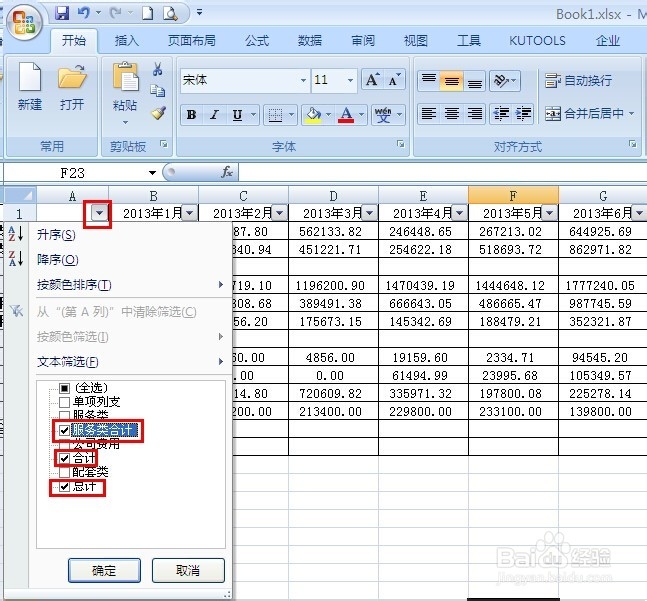Image resolution: width=647 pixels, height=601 pixels.
Task: Click the 粘贴 paste icon
Action: point(125,76)
